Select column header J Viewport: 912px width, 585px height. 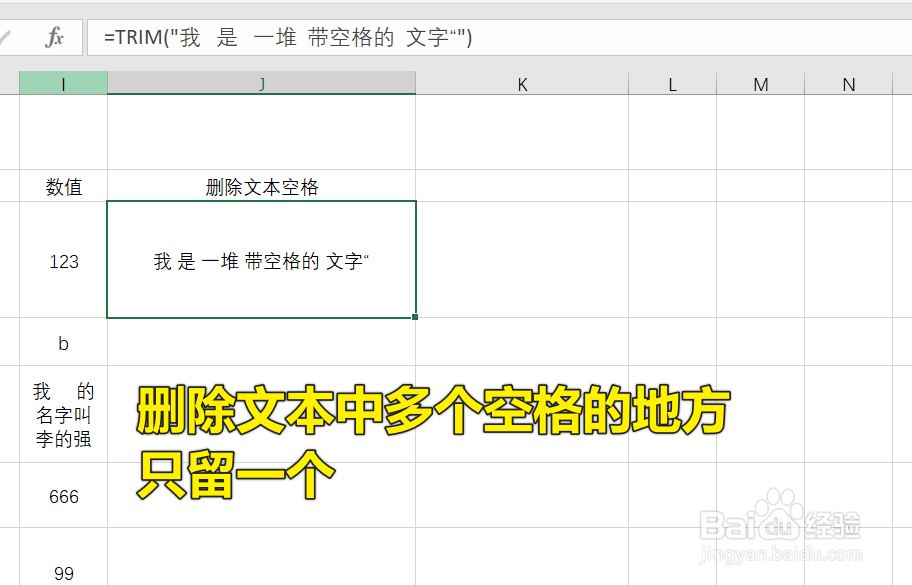click(x=260, y=84)
